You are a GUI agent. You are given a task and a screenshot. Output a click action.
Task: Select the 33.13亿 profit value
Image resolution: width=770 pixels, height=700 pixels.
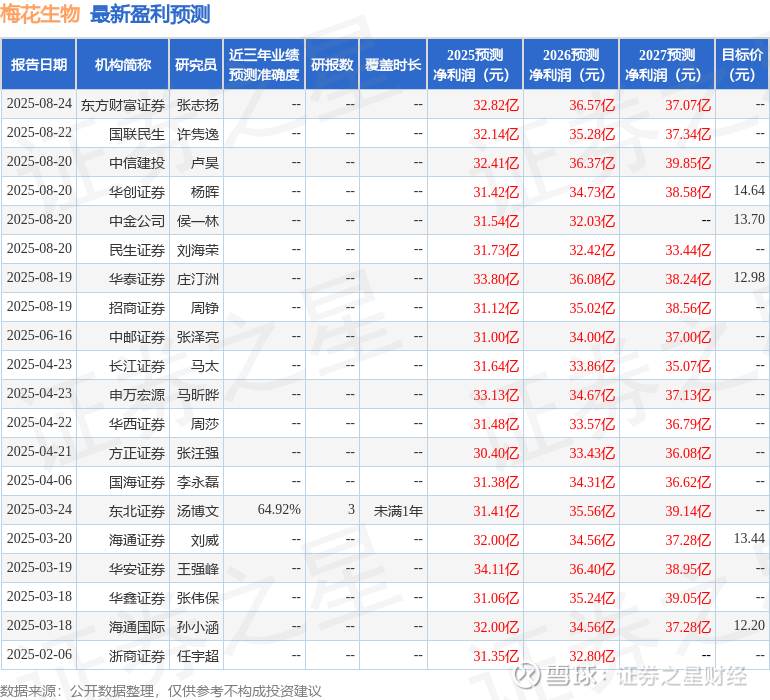pyautogui.click(x=496, y=395)
